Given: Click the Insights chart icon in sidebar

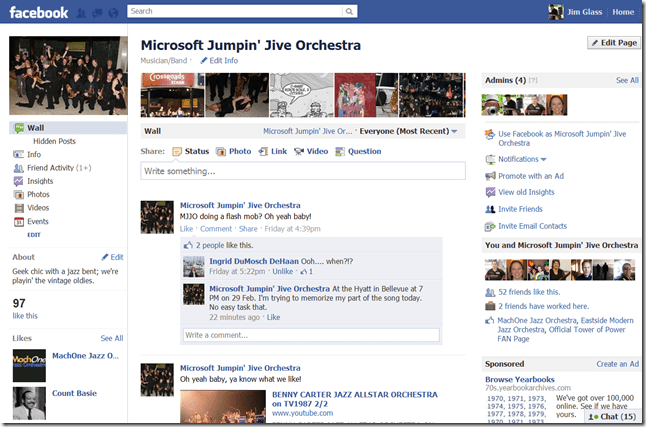Looking at the screenshot, I should click(18, 181).
